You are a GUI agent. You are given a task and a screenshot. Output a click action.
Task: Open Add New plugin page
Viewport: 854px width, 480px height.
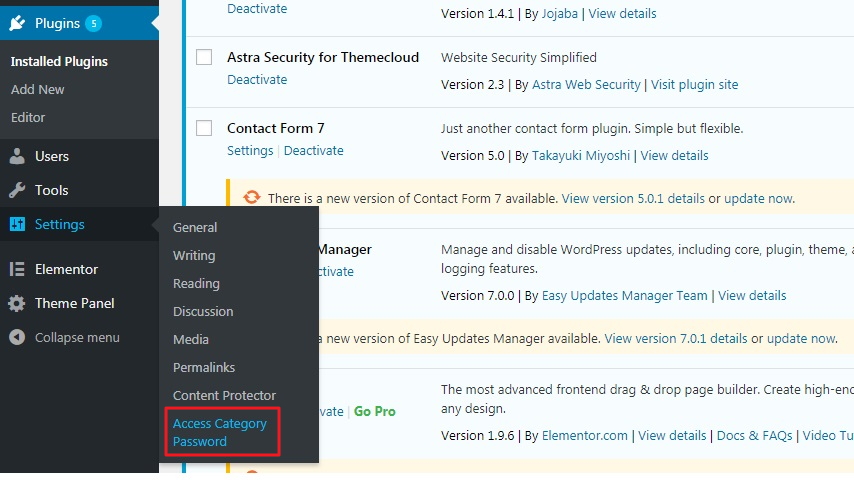pos(38,89)
